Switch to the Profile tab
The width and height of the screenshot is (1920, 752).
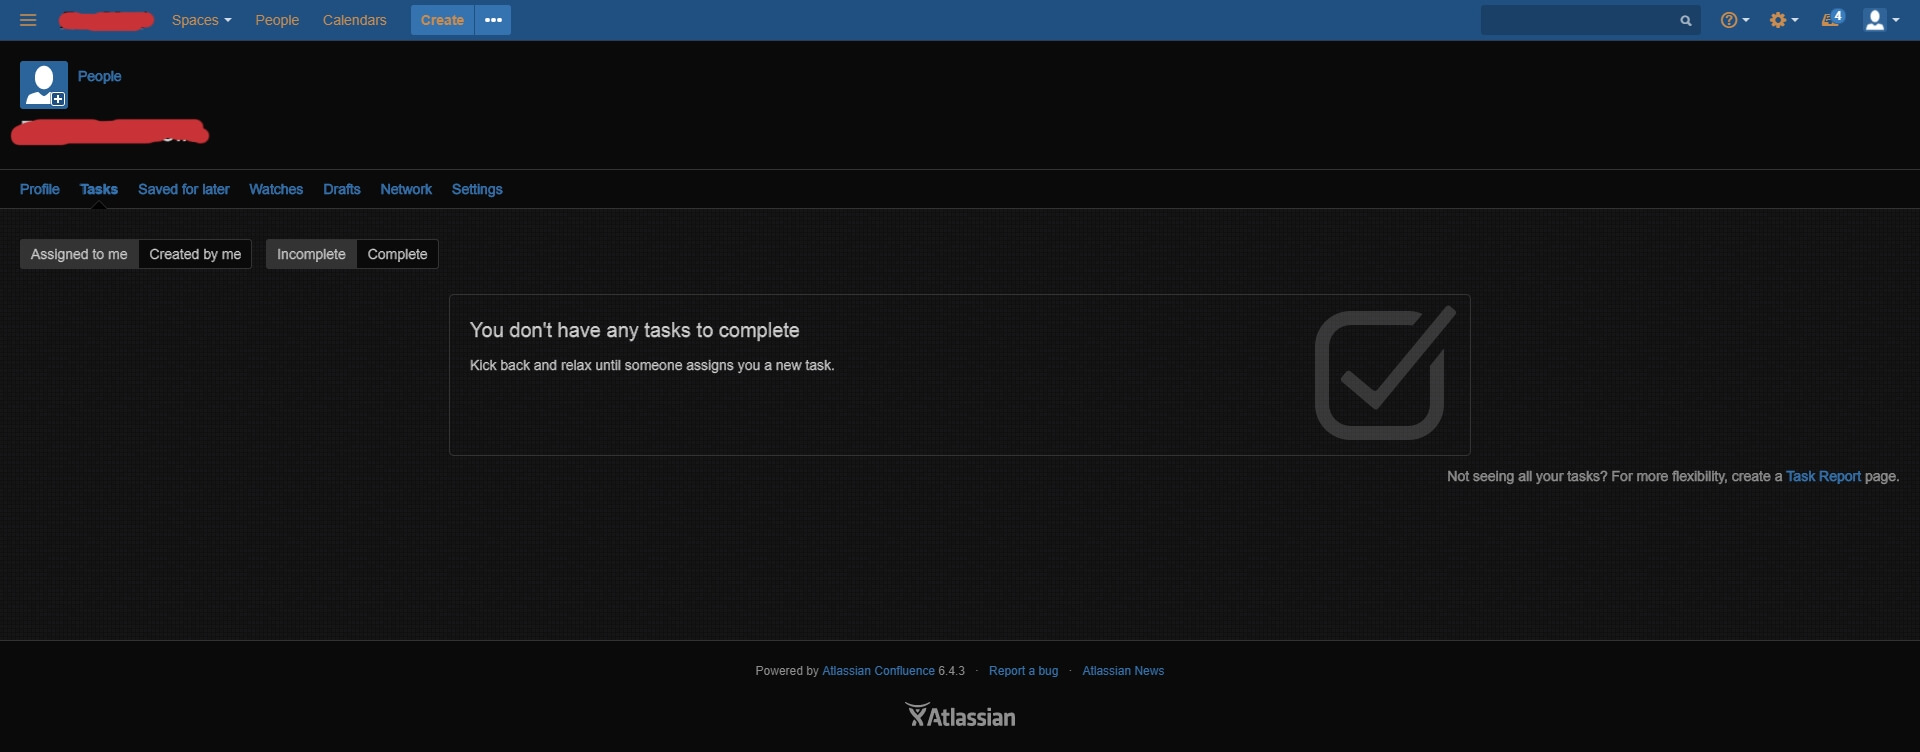pos(40,190)
